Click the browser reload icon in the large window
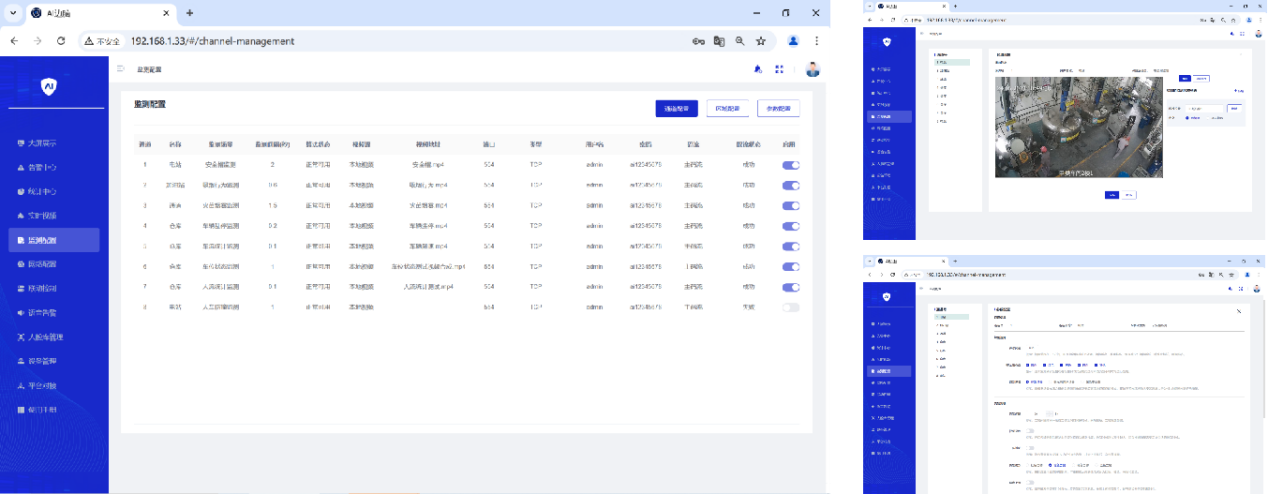The width and height of the screenshot is (1268, 494). click(61, 41)
